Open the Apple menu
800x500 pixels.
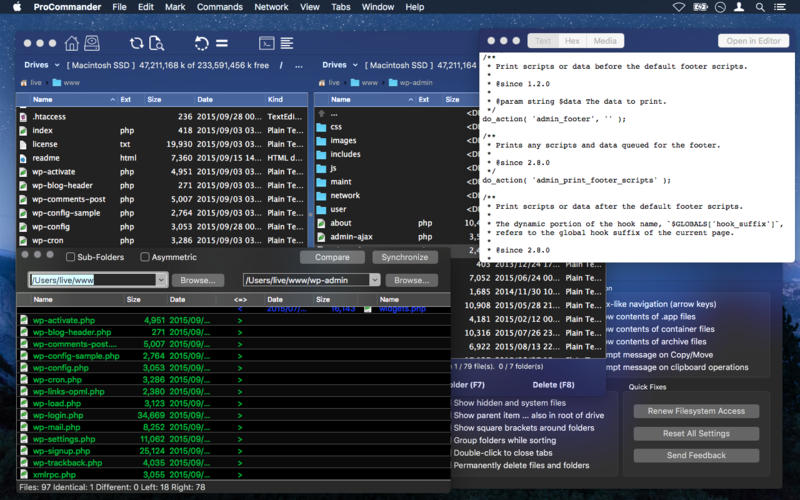pos(17,7)
